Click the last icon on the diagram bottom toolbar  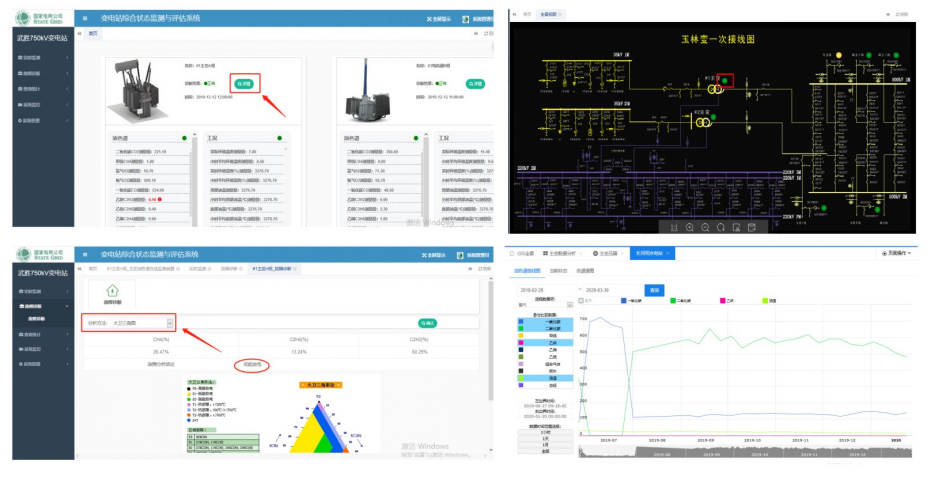(754, 227)
